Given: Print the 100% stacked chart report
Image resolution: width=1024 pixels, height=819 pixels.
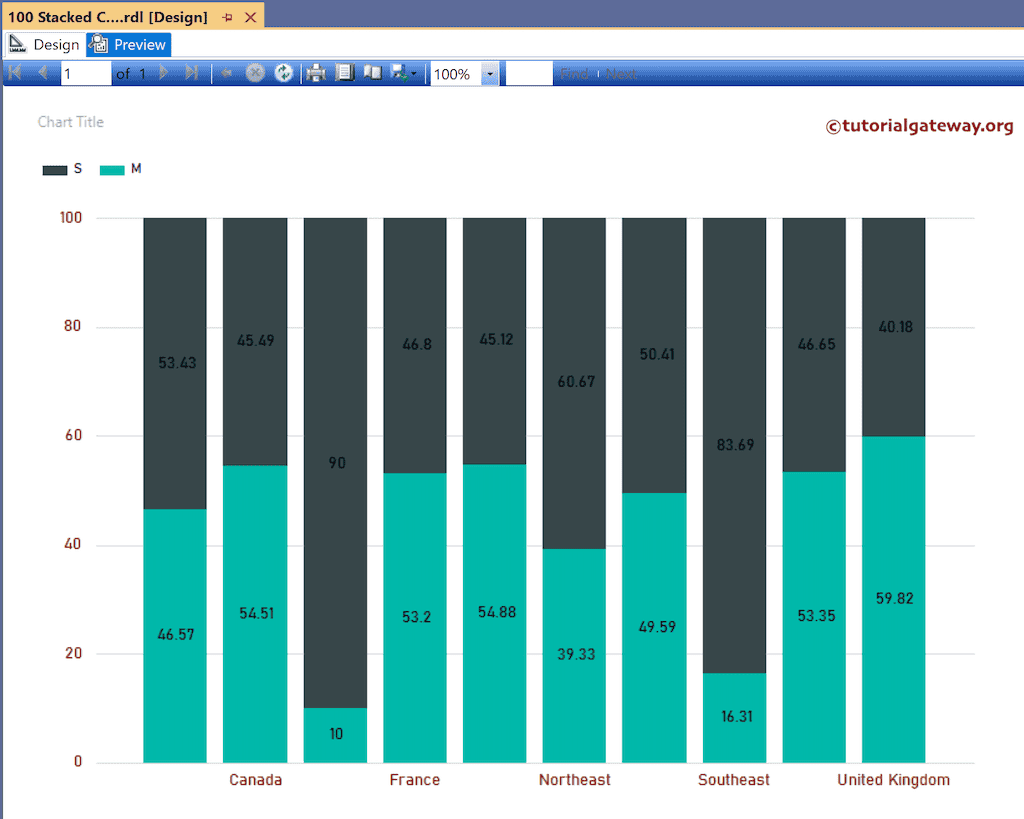Looking at the screenshot, I should (x=315, y=73).
